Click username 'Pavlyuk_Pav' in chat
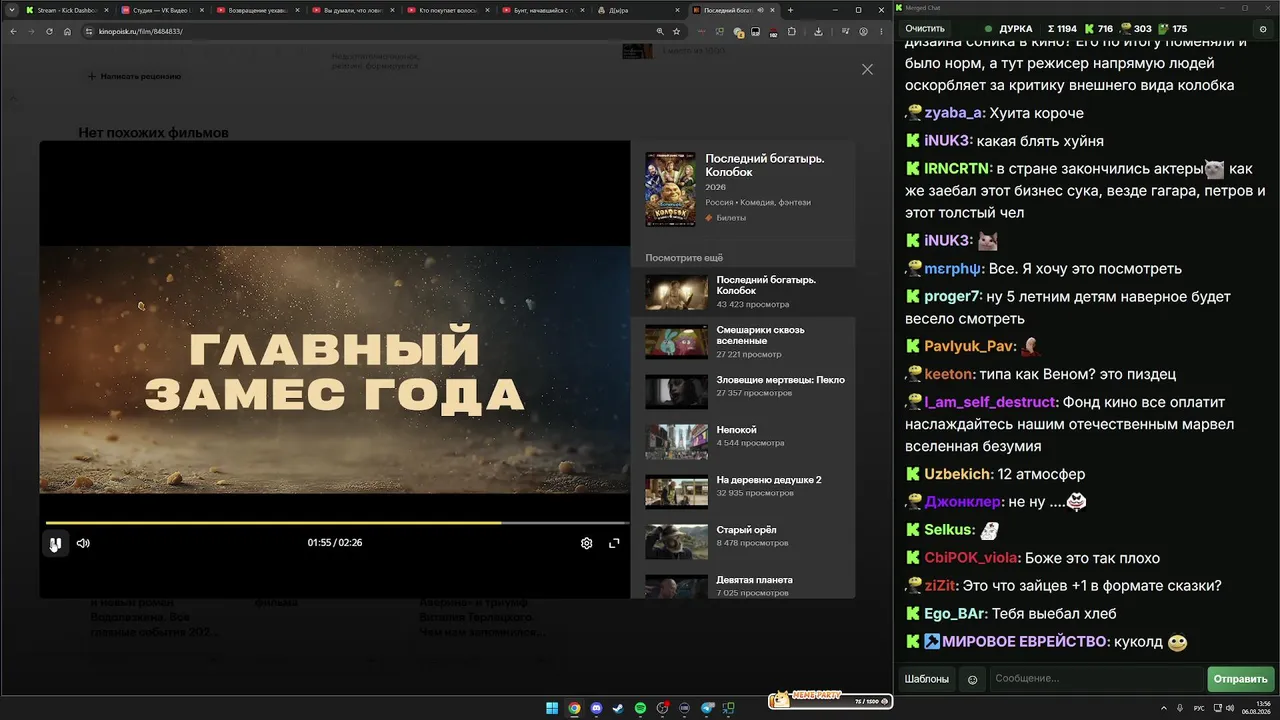The image size is (1280, 720). point(969,346)
